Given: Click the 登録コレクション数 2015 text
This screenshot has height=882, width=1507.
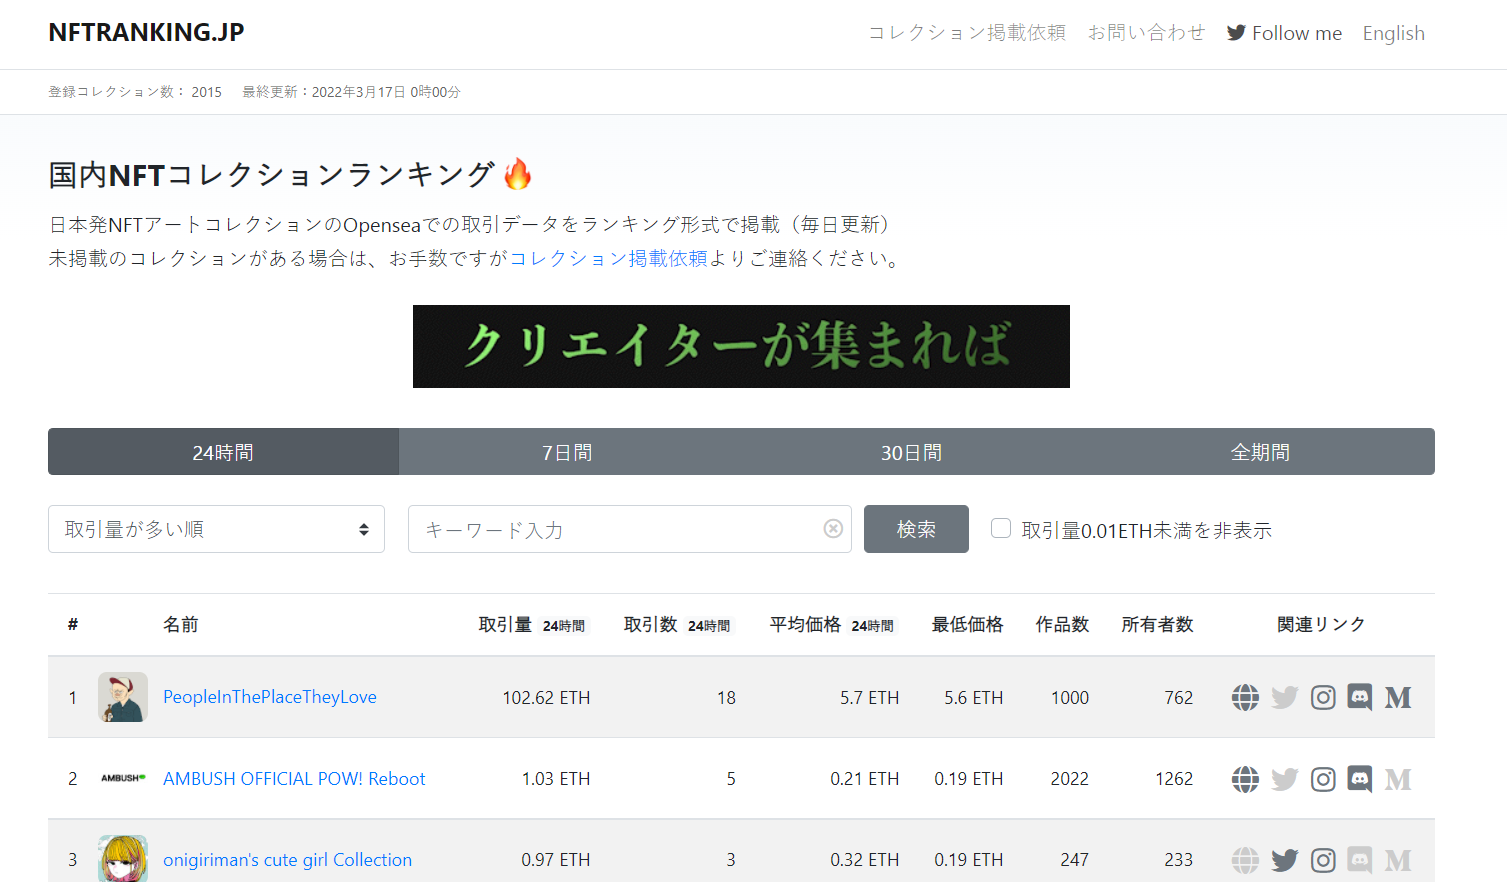Looking at the screenshot, I should pyautogui.click(x=135, y=92).
